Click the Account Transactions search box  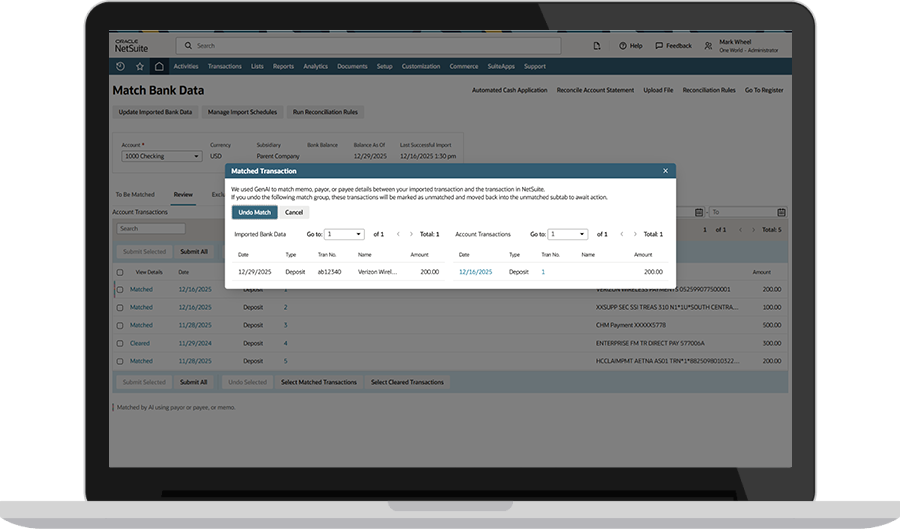click(151, 228)
